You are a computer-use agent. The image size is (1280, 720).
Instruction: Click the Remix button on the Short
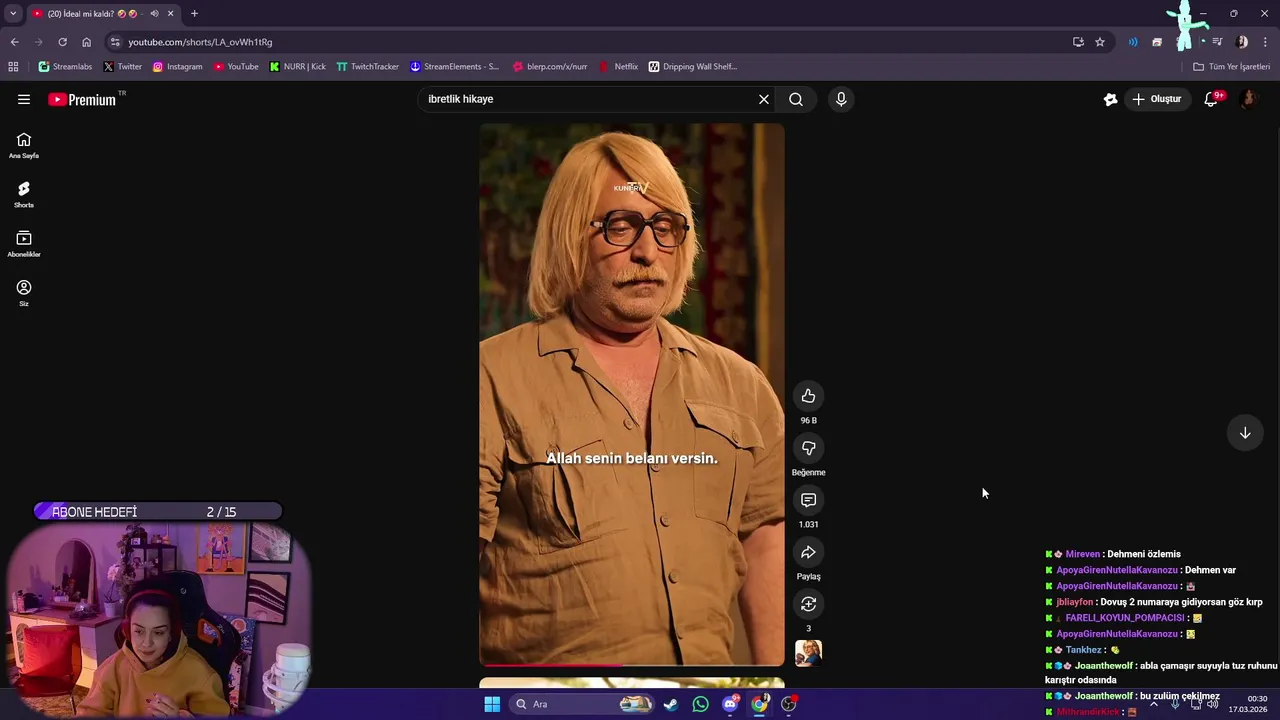coord(808,604)
